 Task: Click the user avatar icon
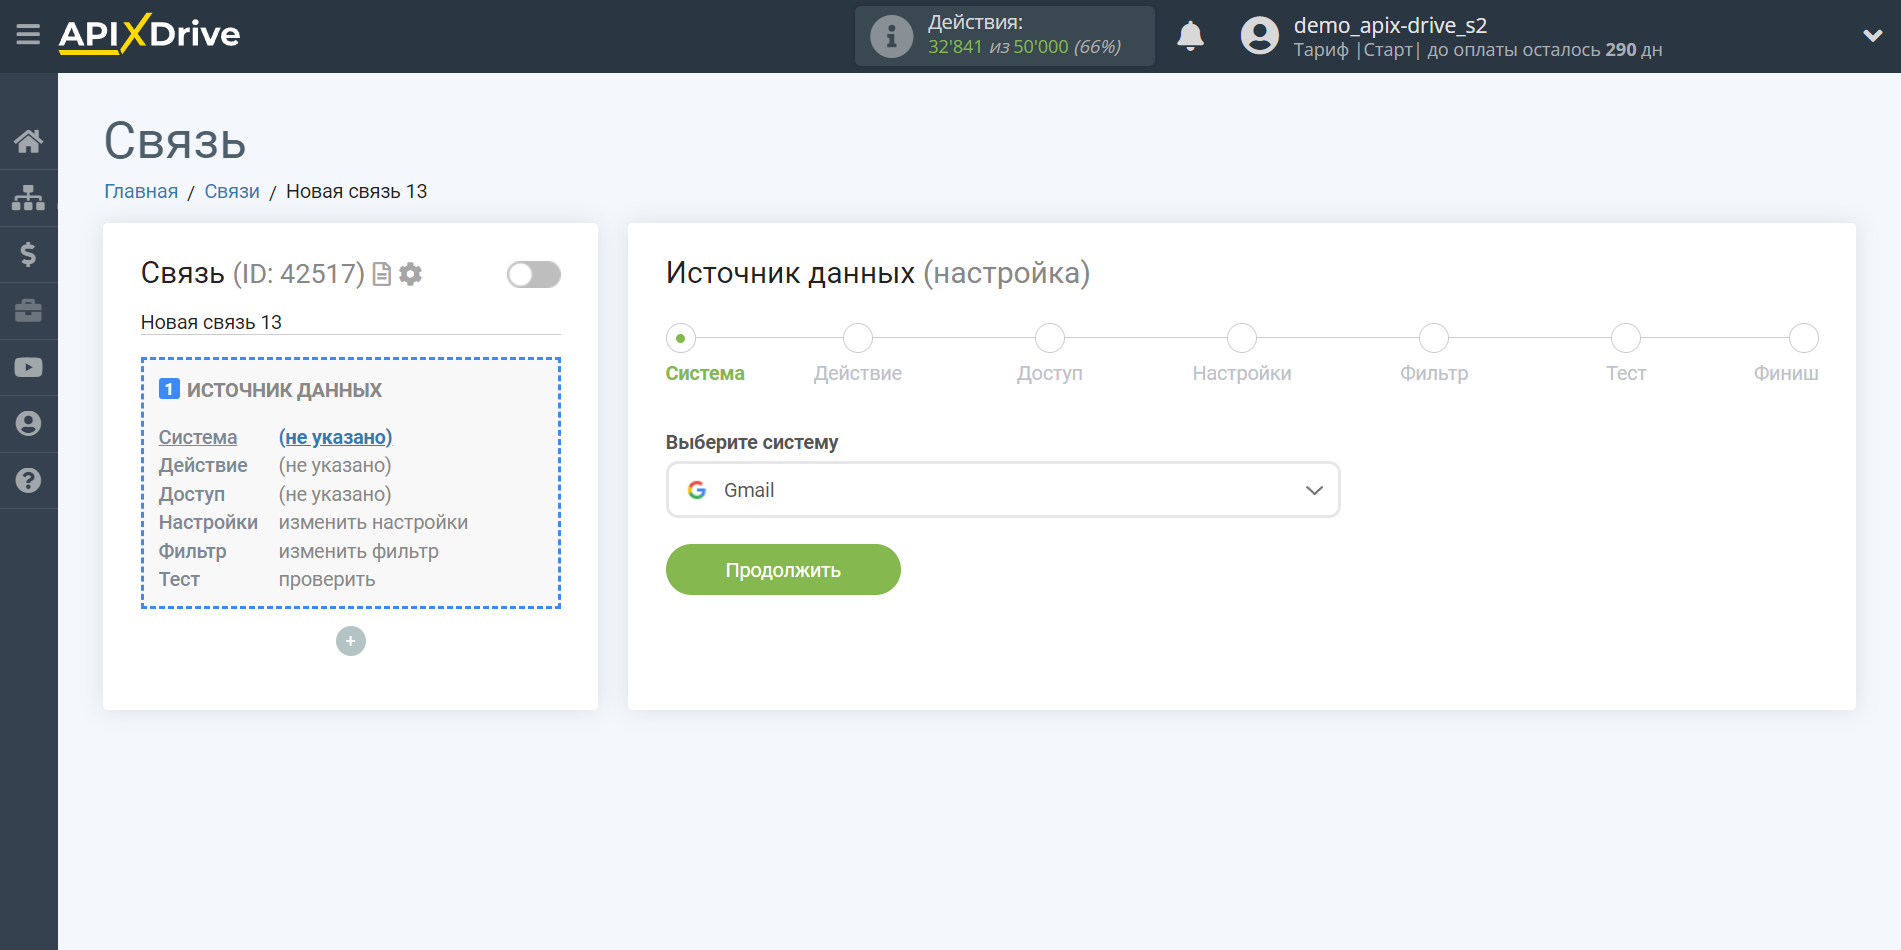(1260, 36)
